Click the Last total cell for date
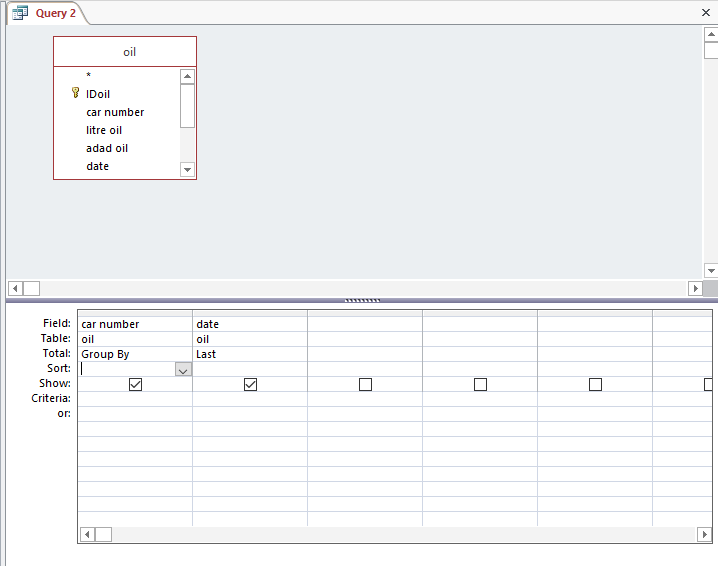 [250, 354]
